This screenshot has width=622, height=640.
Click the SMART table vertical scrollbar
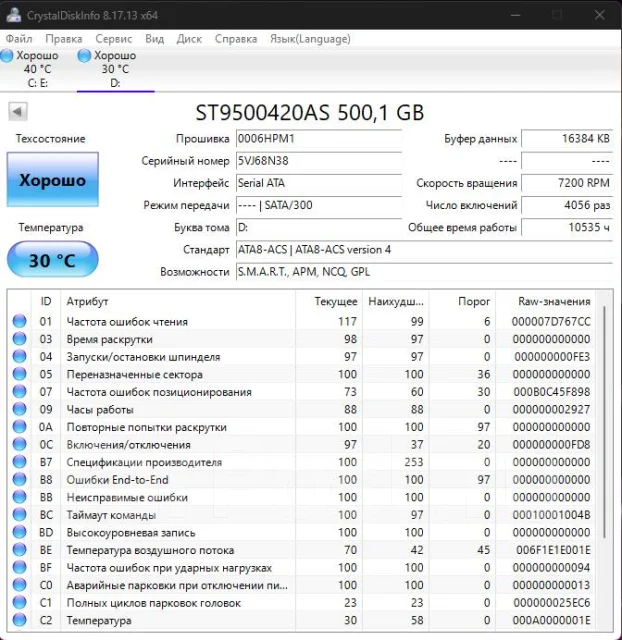(x=604, y=421)
